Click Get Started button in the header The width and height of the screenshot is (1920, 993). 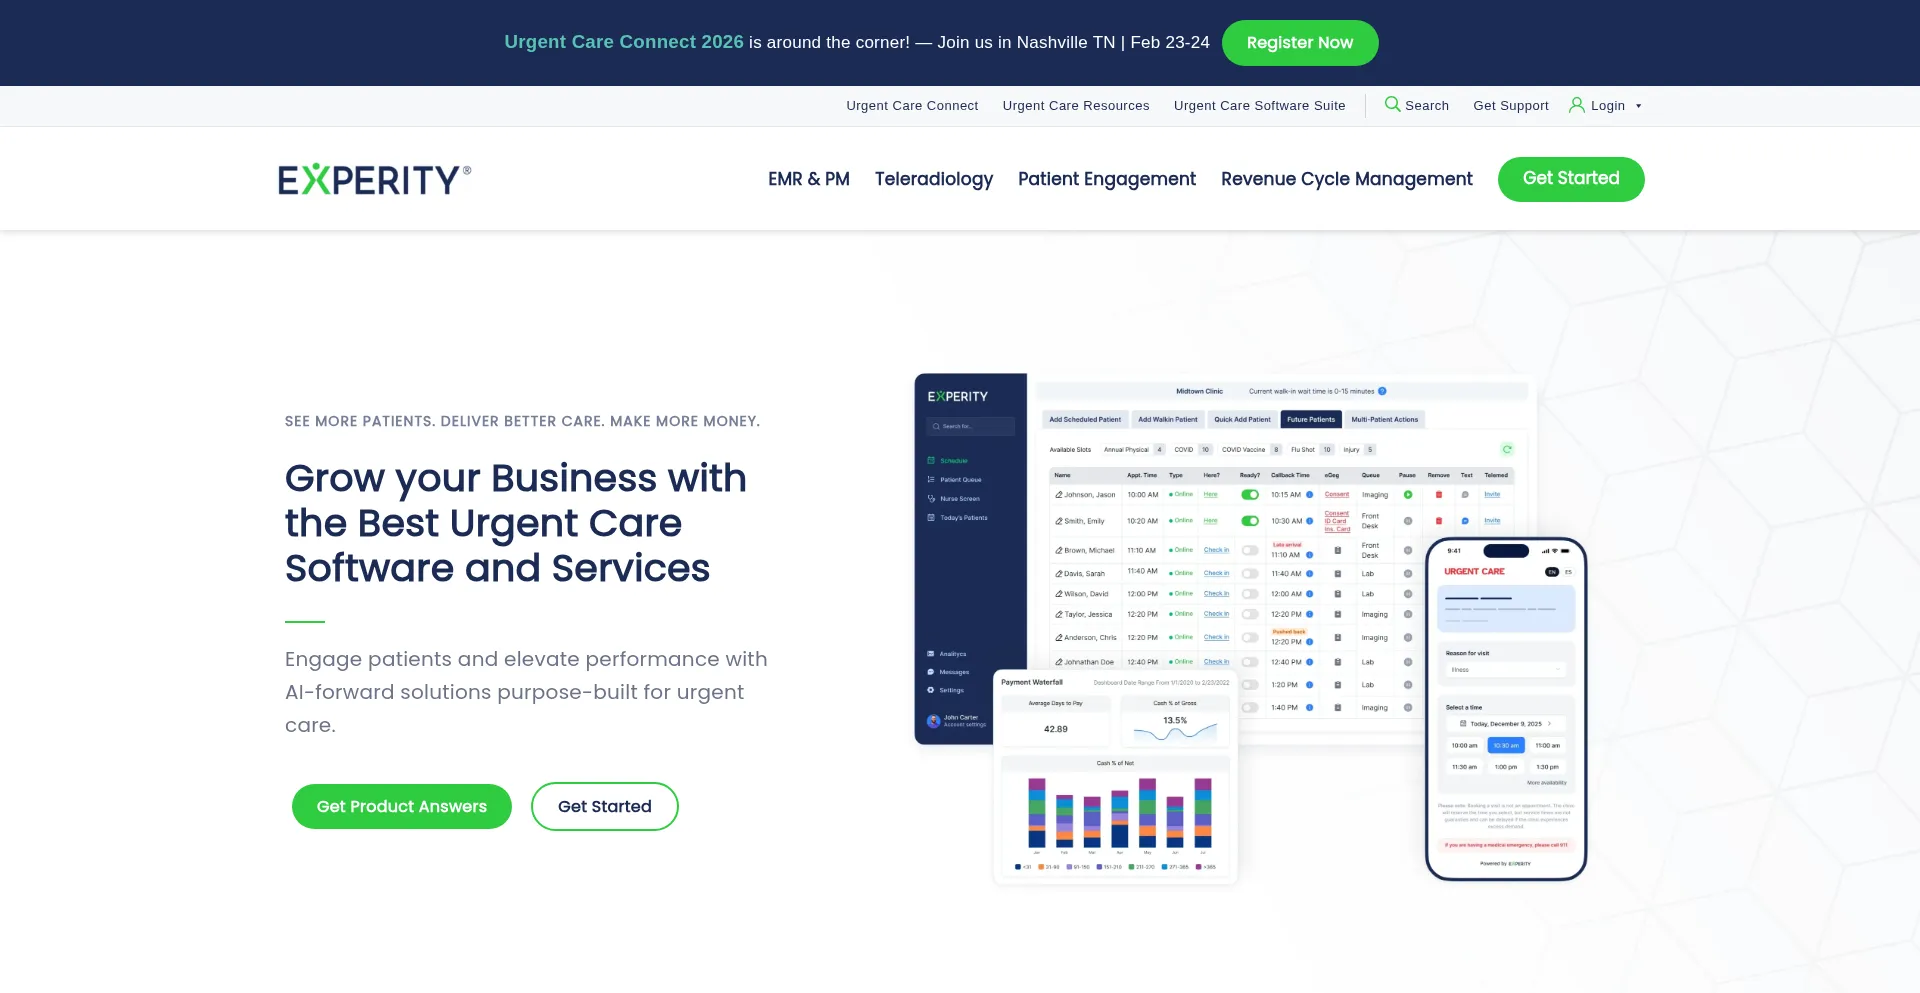click(1570, 179)
